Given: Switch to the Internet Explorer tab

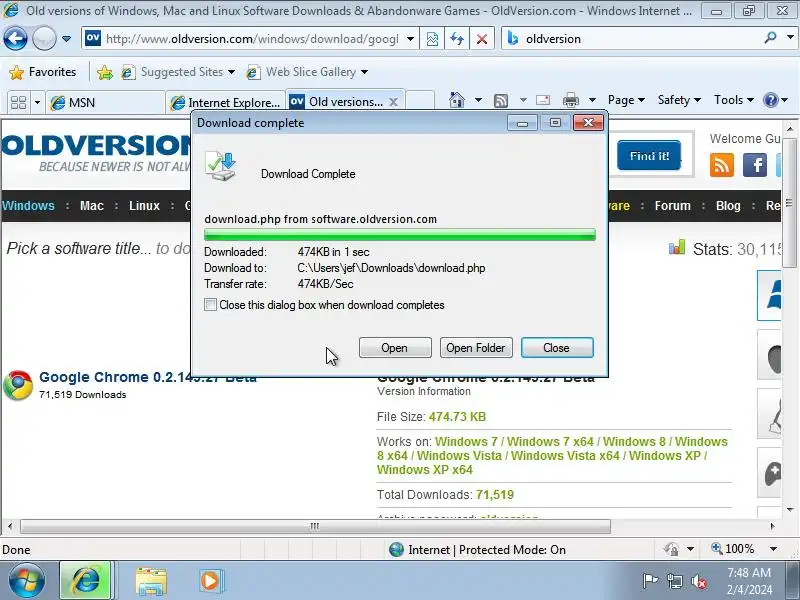Looking at the screenshot, I should (x=227, y=103).
